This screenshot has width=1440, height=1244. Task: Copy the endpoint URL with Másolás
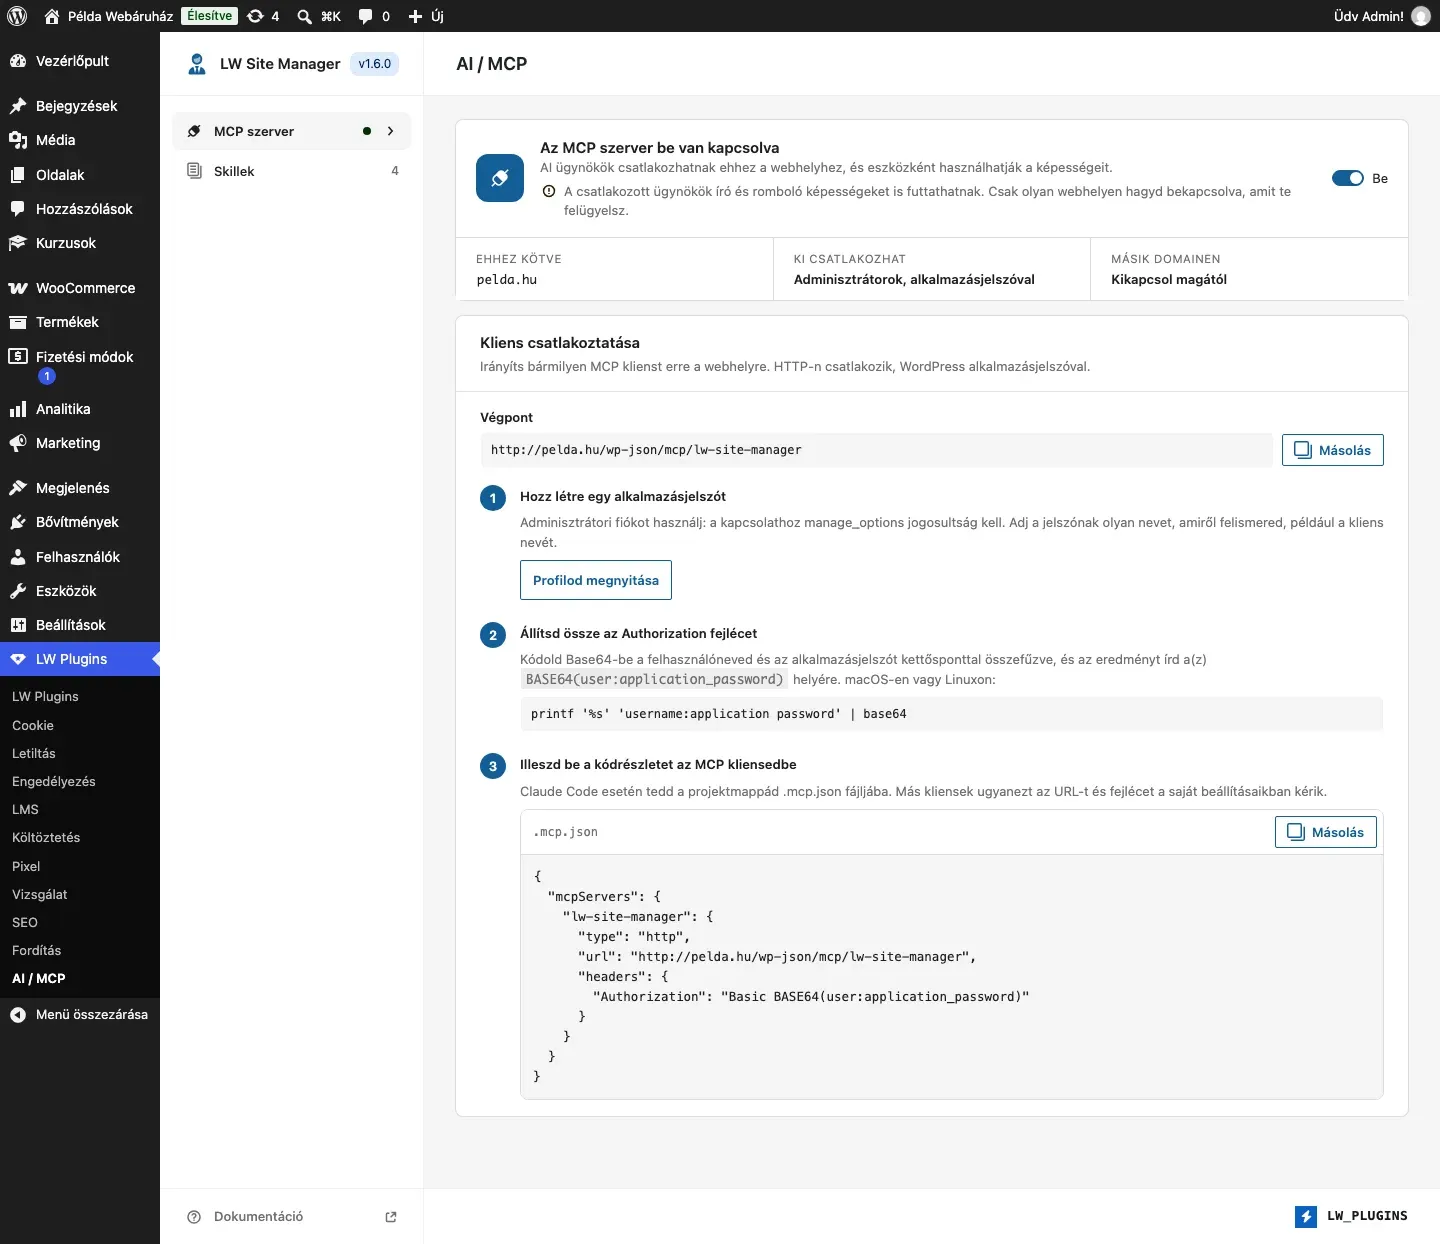[x=1333, y=450]
